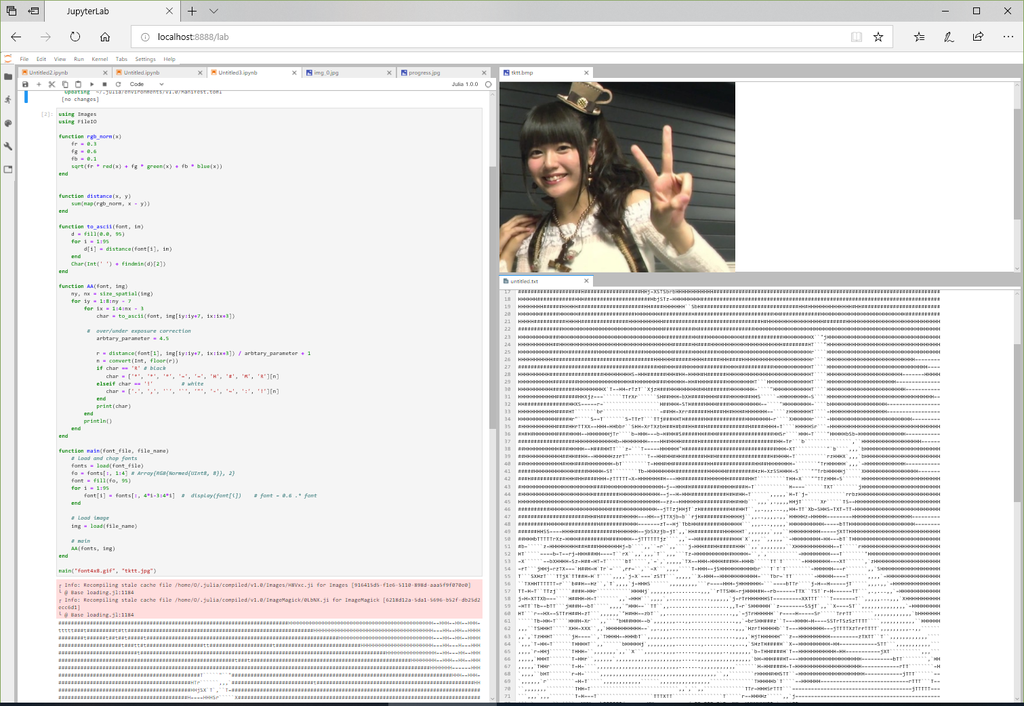This screenshot has width=1024, height=706.
Task: Select the tktt.bmp tab
Action: (546, 72)
